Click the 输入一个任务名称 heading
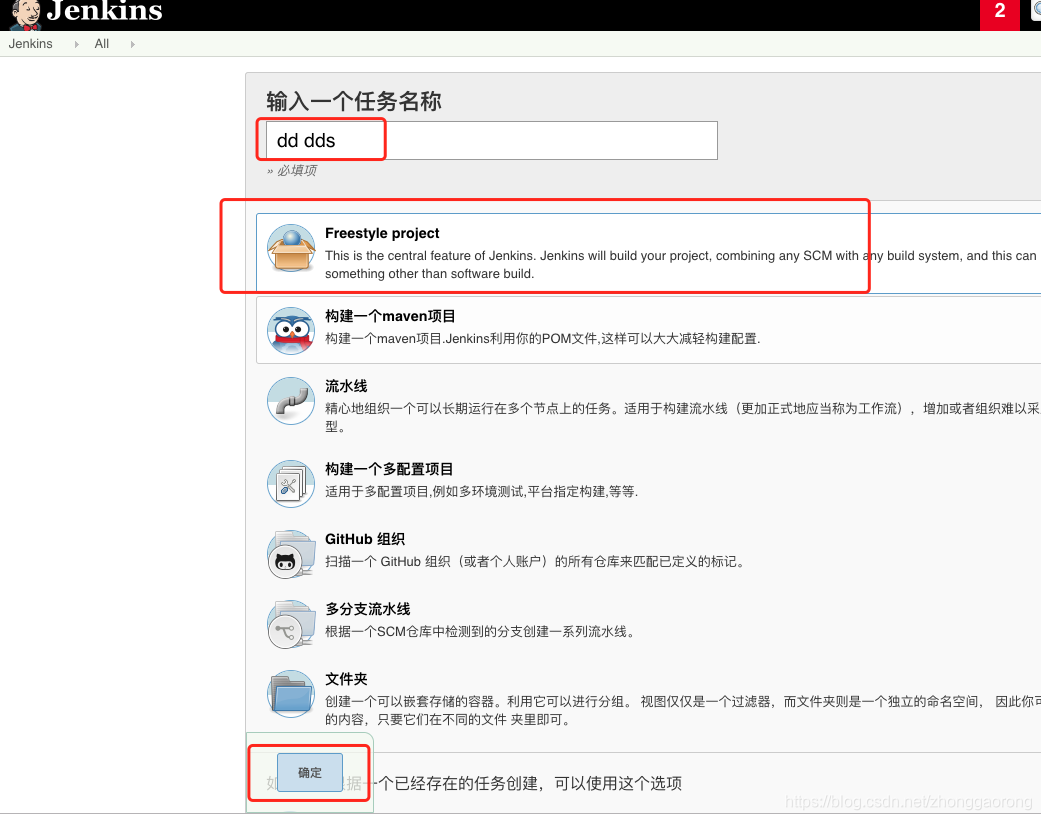The image size is (1041, 820). coord(354,101)
